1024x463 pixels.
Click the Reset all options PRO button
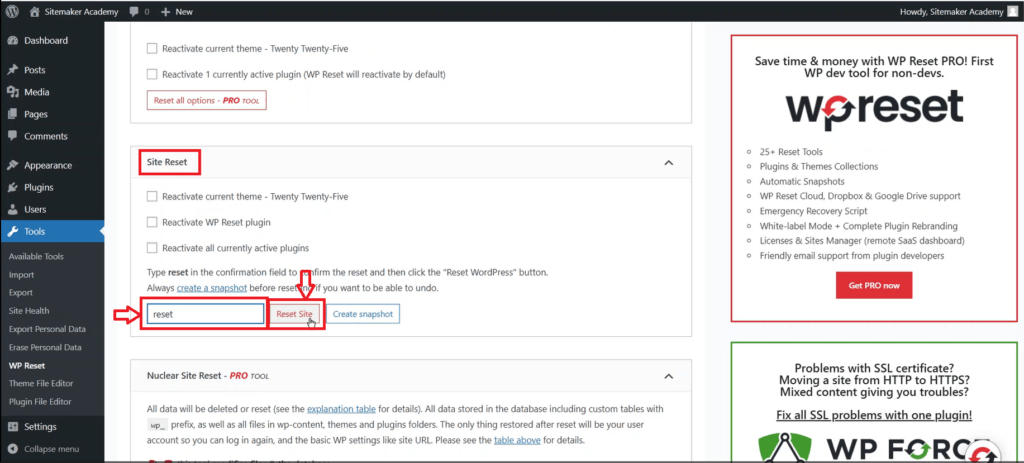(206, 101)
